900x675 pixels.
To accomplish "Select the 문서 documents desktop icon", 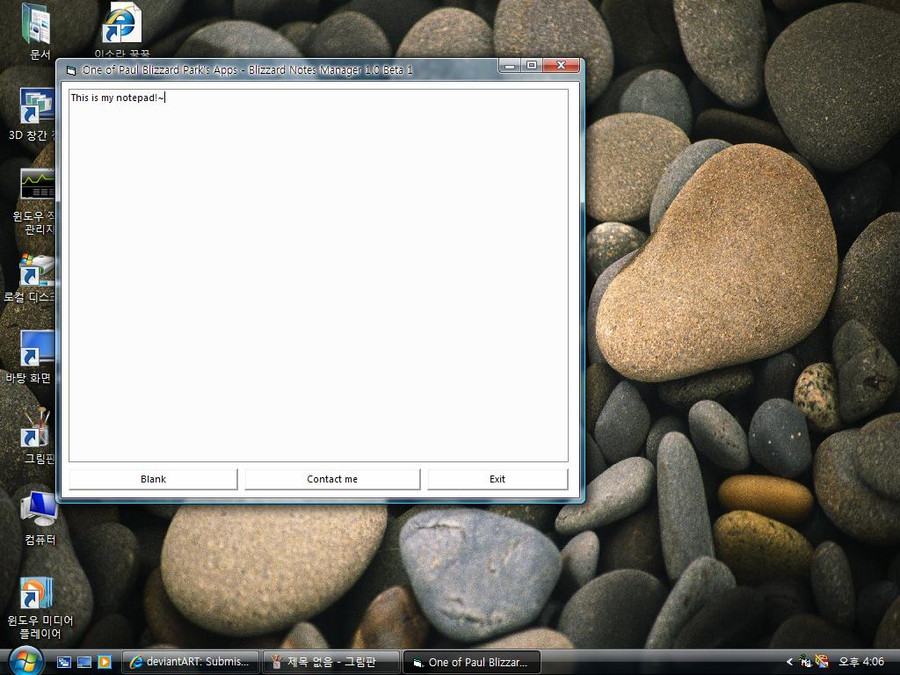I will click(37, 32).
